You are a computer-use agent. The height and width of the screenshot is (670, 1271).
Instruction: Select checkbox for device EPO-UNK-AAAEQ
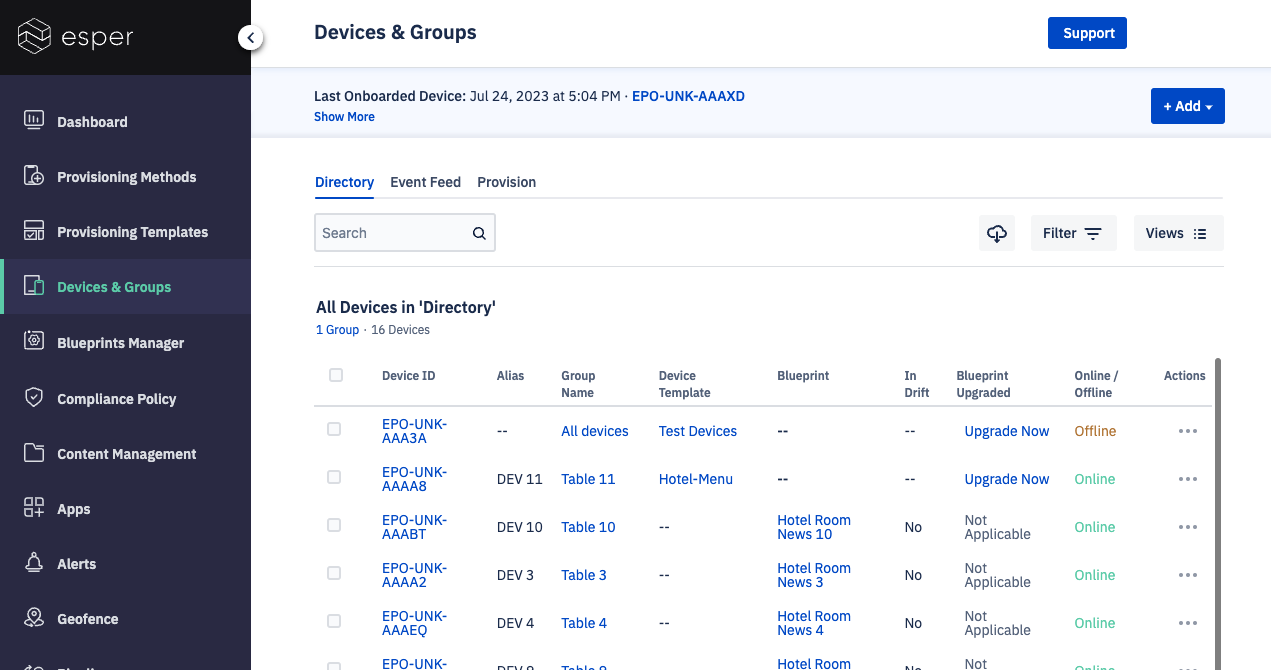pyautogui.click(x=334, y=621)
